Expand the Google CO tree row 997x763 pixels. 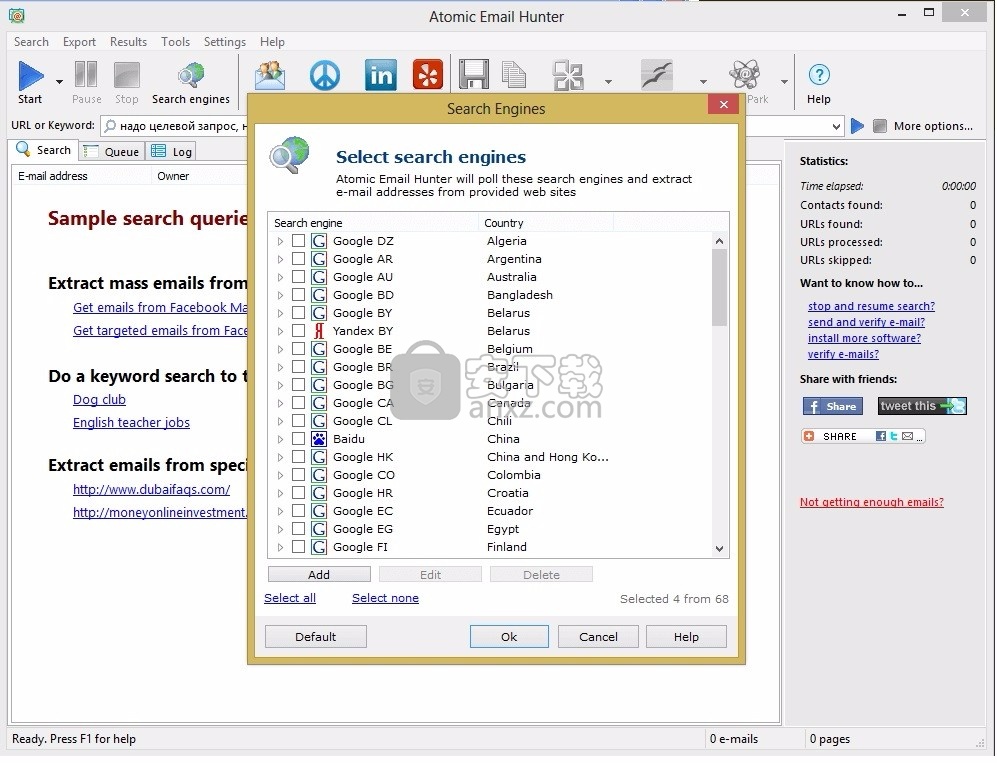[280, 475]
